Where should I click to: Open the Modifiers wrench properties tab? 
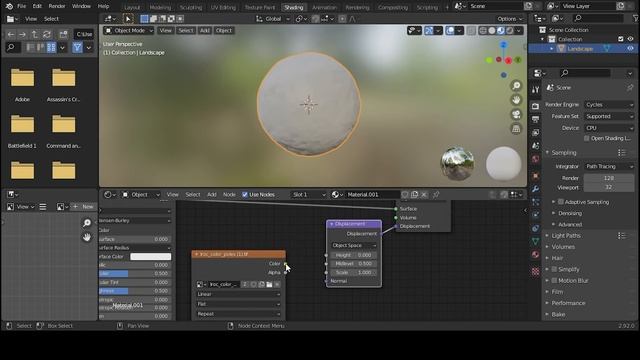pos(536,189)
